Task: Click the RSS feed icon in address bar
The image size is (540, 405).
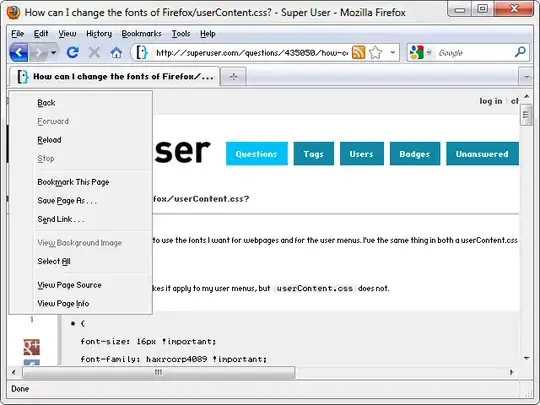Action: point(358,53)
